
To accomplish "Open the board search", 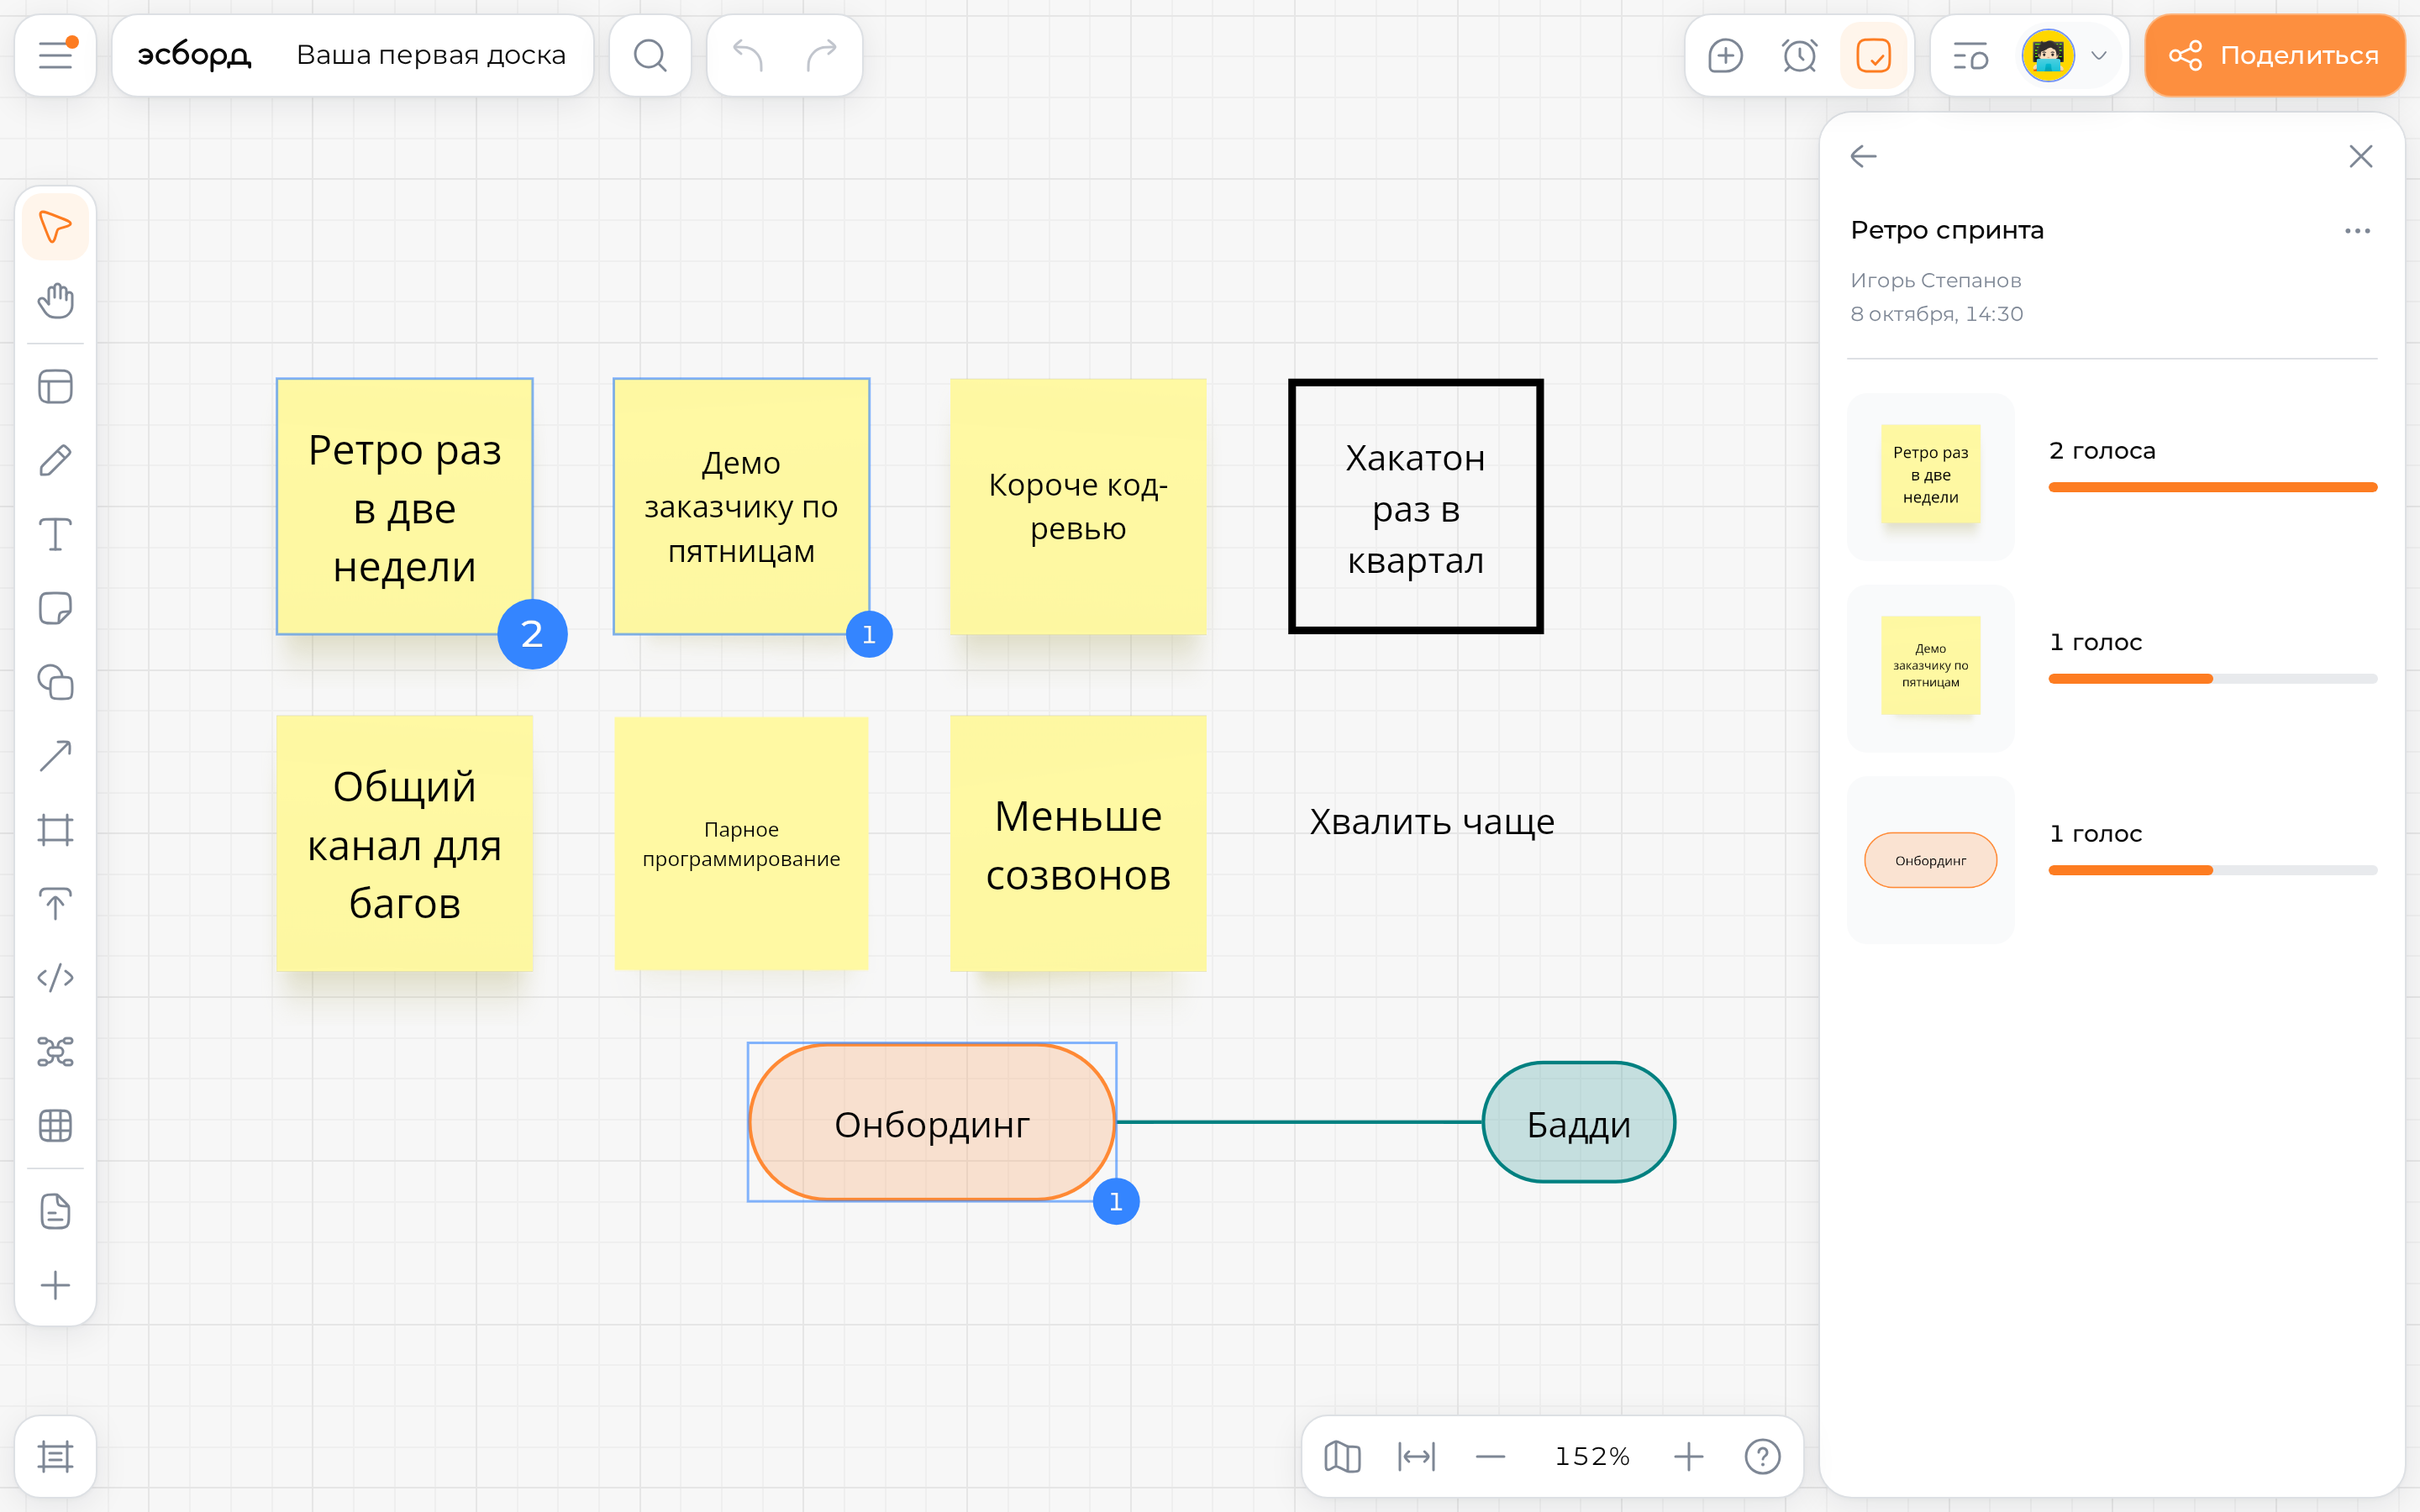I will [650, 55].
